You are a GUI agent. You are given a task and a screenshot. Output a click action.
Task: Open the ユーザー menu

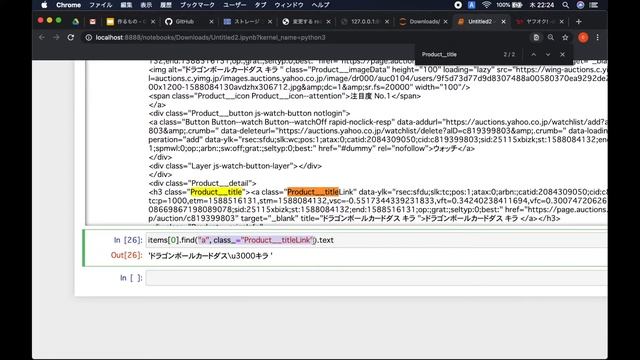tap(234, 5)
